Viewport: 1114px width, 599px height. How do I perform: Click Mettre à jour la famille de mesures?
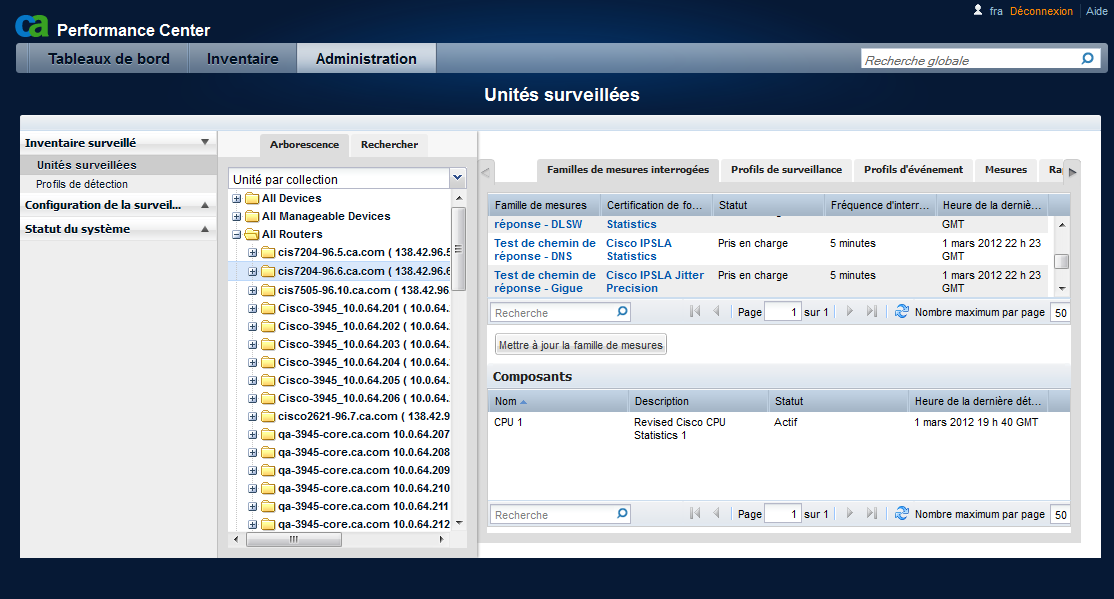(x=581, y=345)
